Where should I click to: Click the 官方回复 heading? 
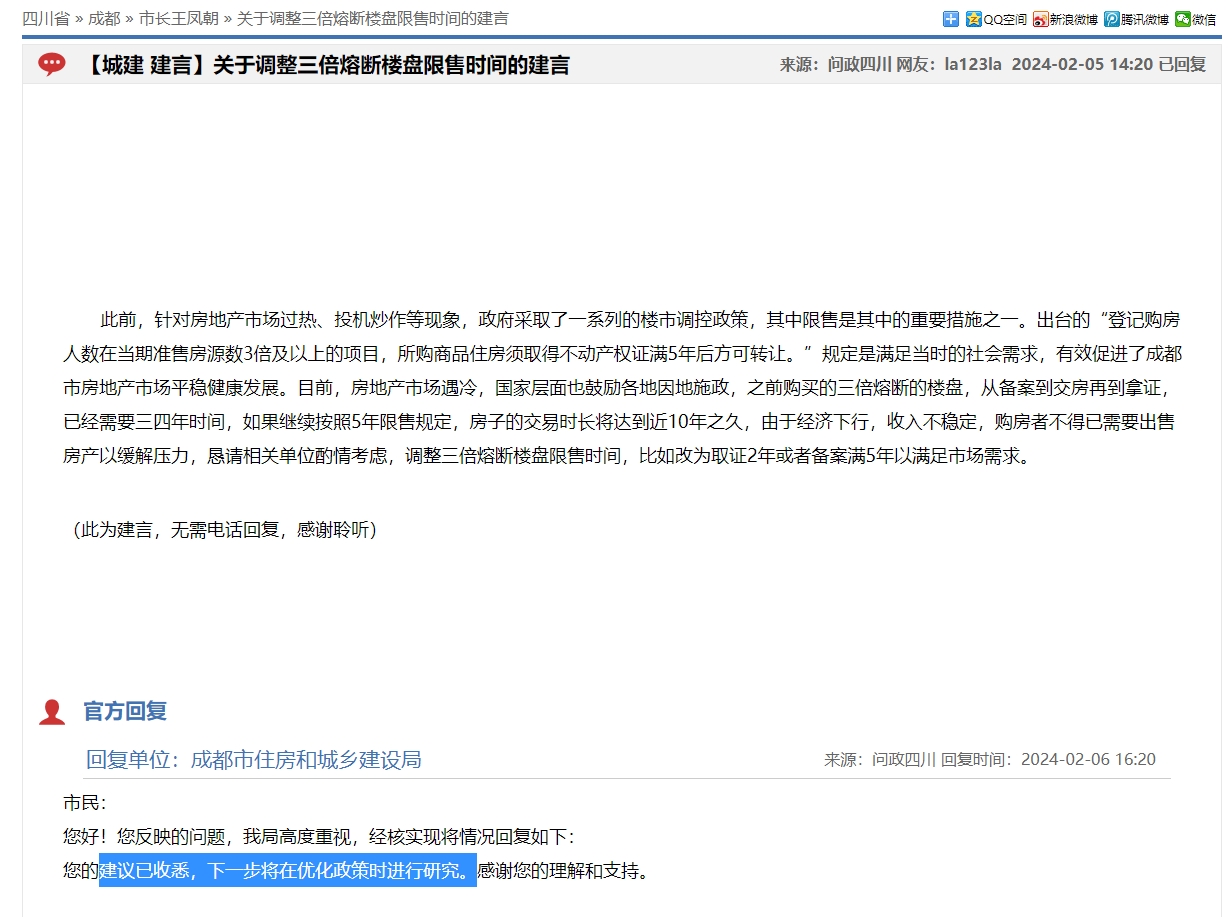(x=125, y=711)
